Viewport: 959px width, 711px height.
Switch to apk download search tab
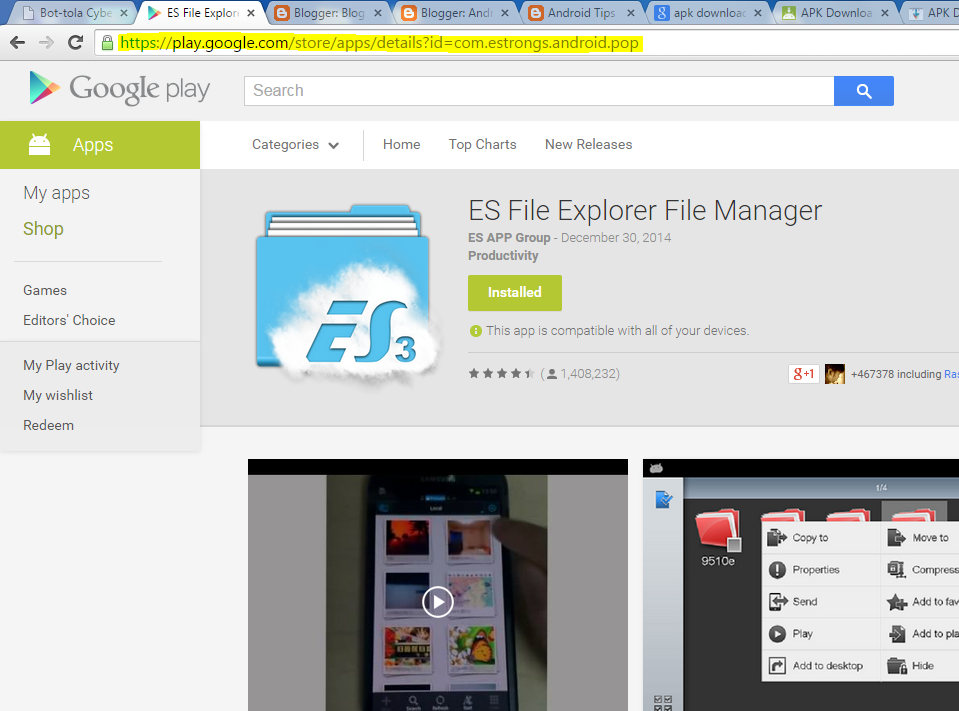[x=709, y=12]
